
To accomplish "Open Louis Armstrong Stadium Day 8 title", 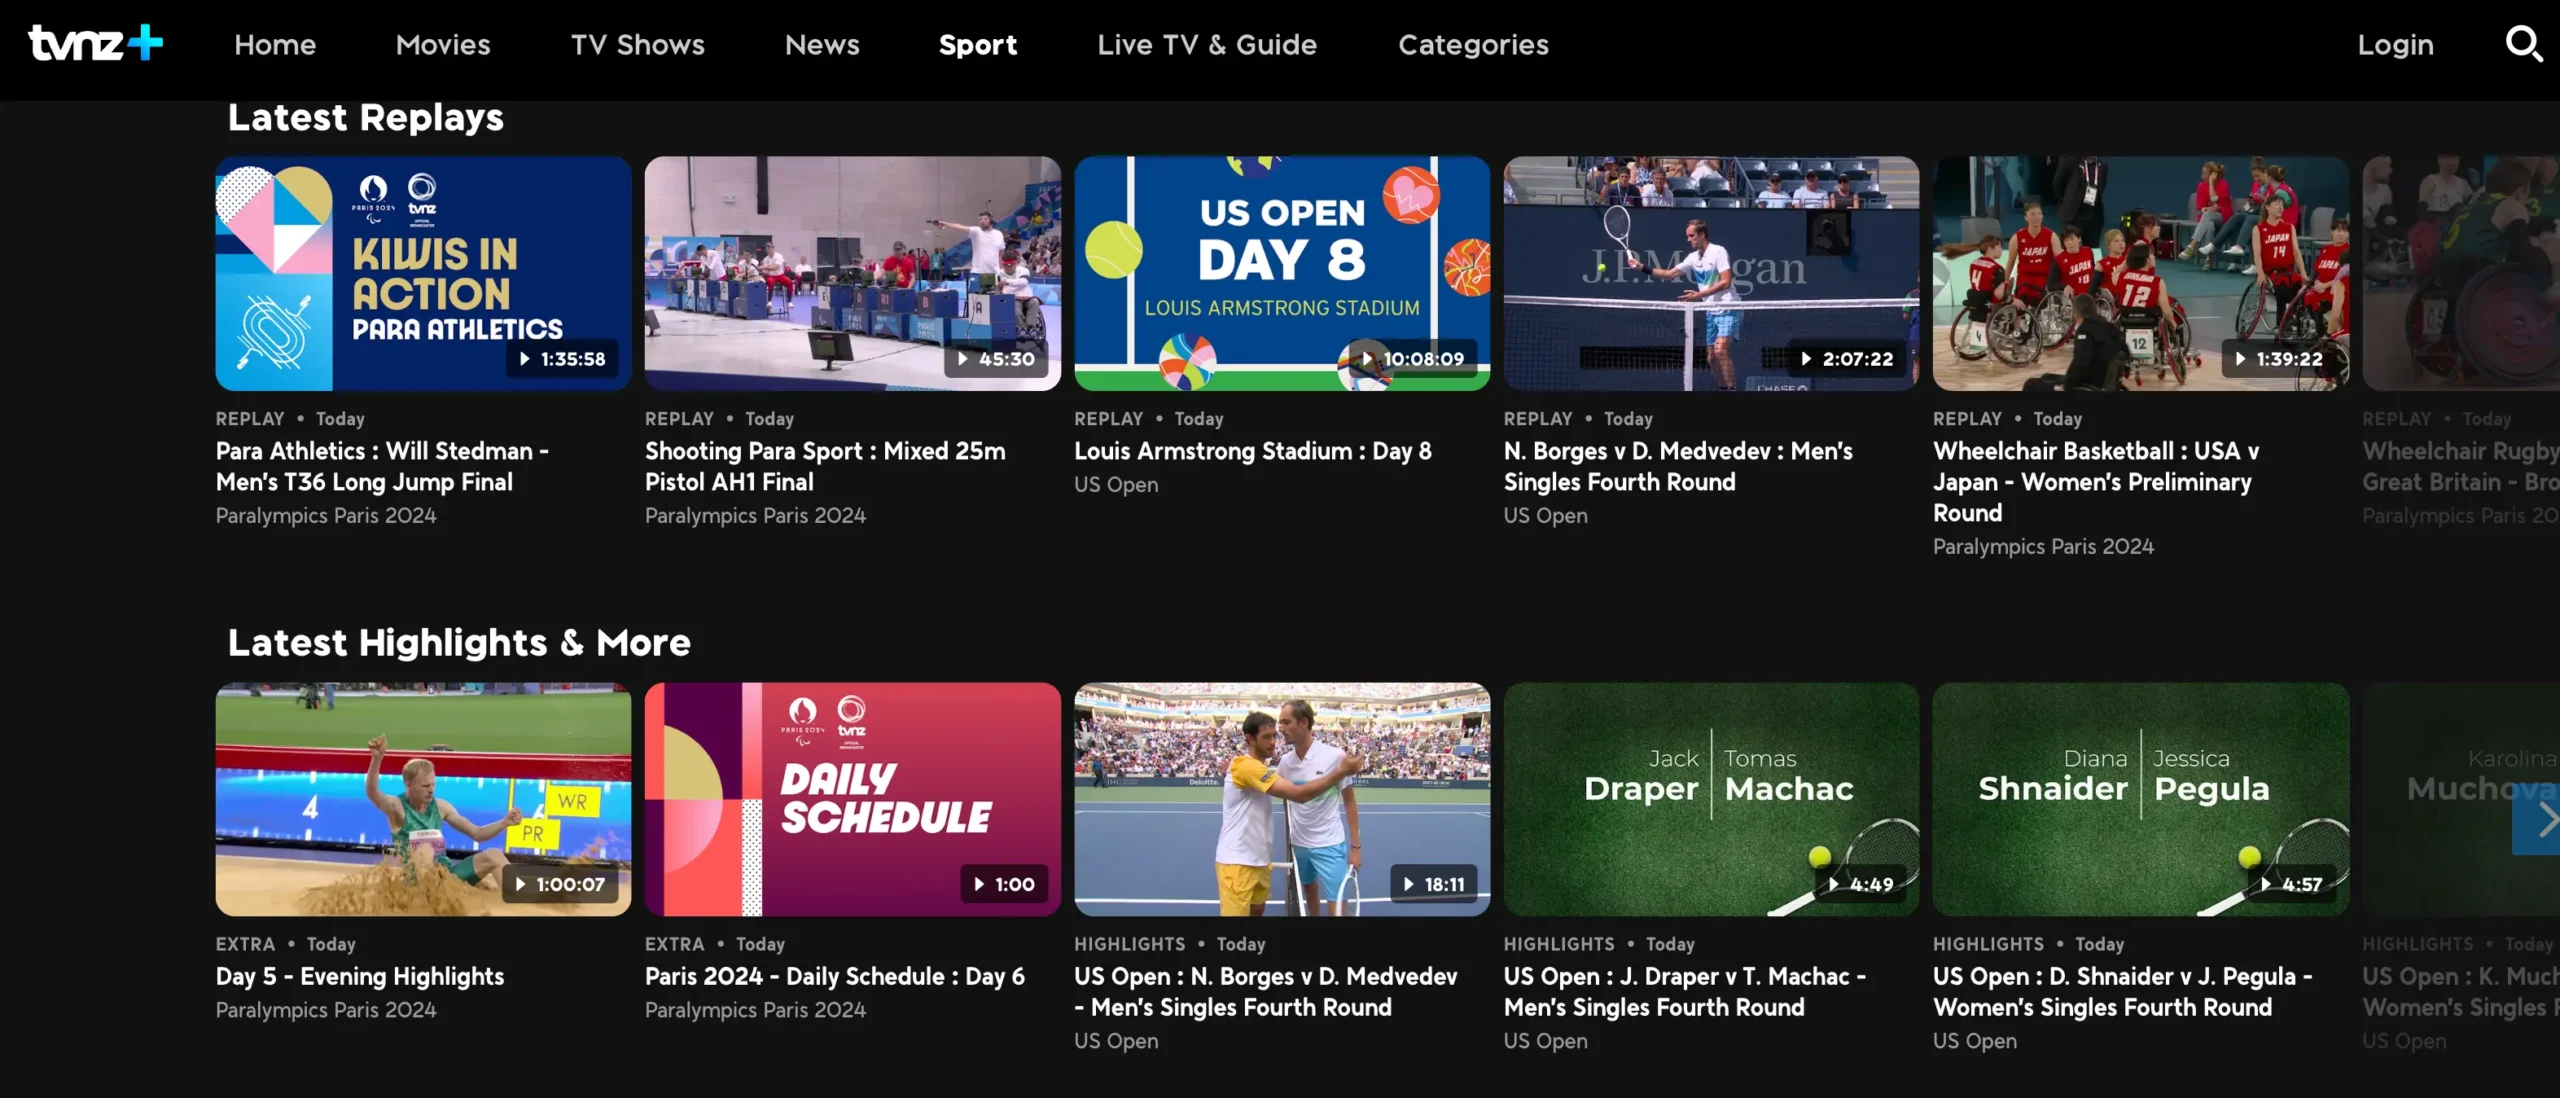I will (x=1253, y=451).
